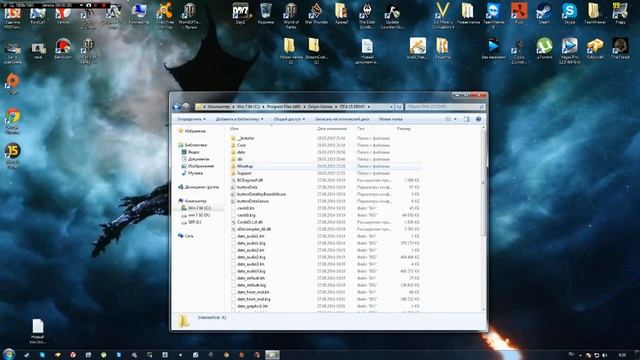The image size is (640, 360).
Task: Select the Fraps desktop shortcut
Action: pyautogui.click(x=620, y=14)
